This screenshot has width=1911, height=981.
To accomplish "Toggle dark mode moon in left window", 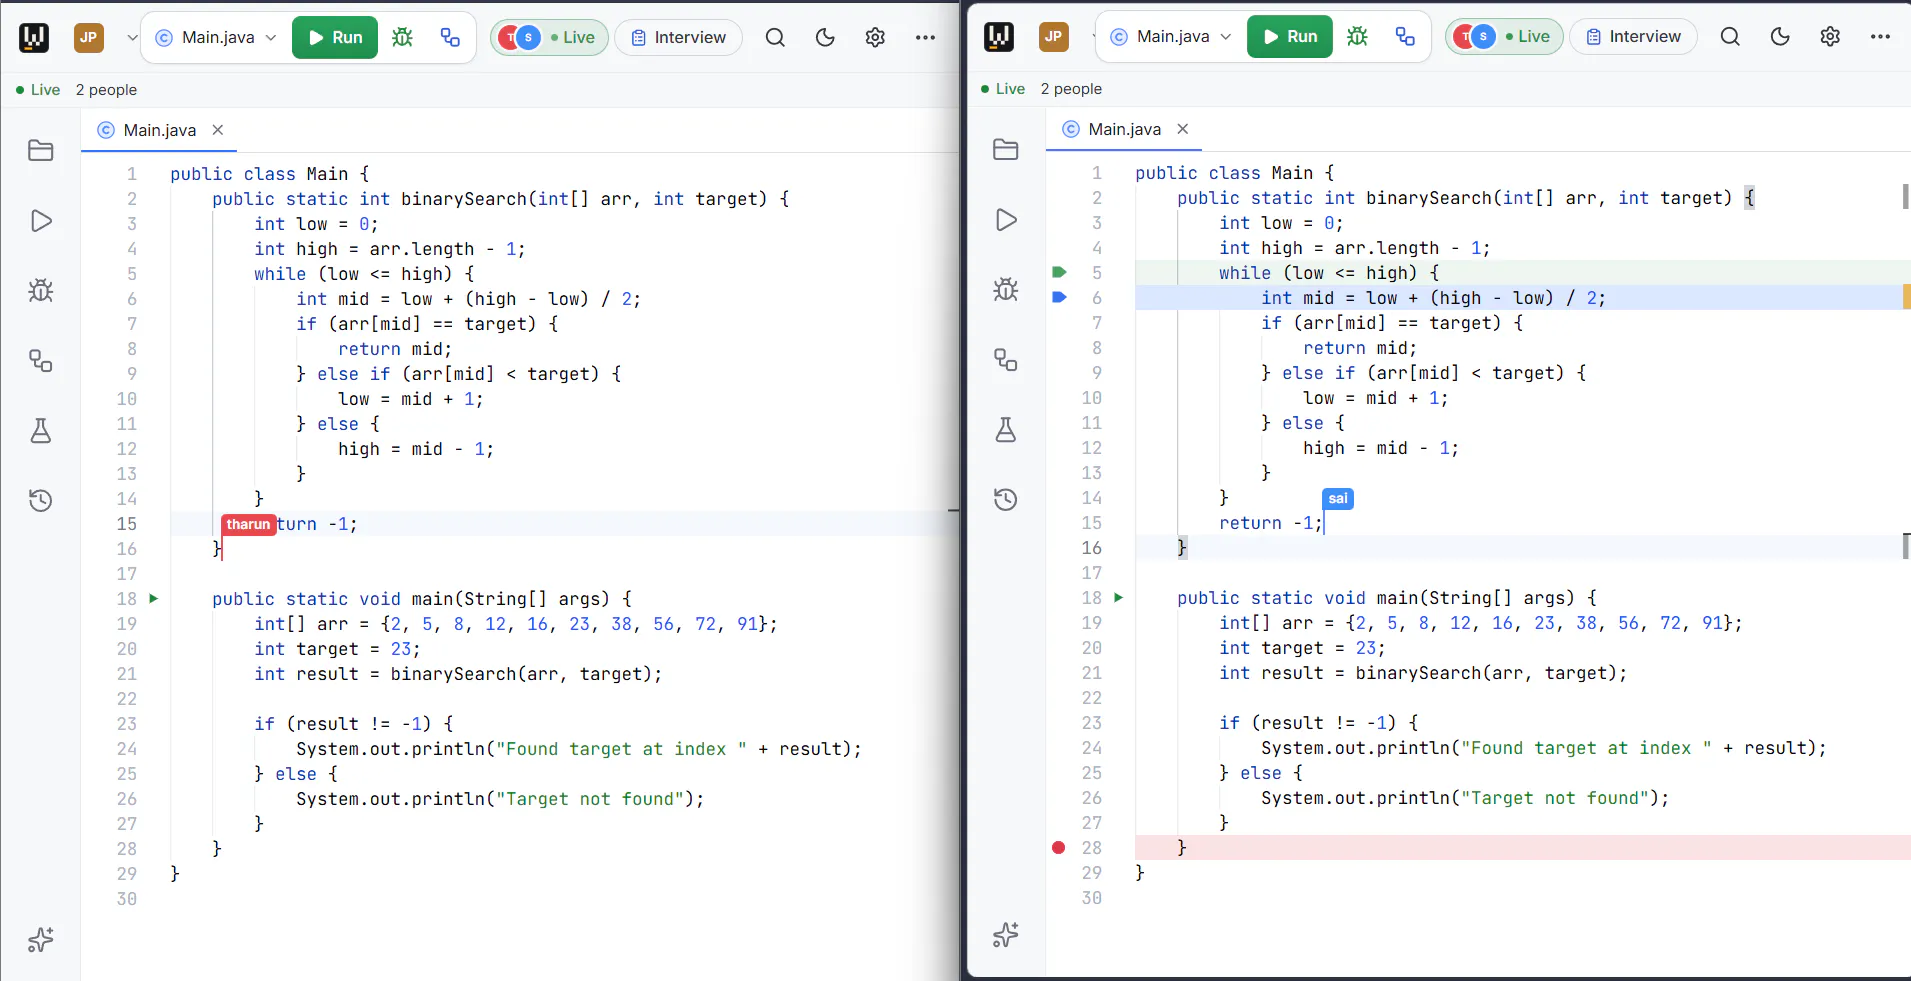I will [825, 37].
